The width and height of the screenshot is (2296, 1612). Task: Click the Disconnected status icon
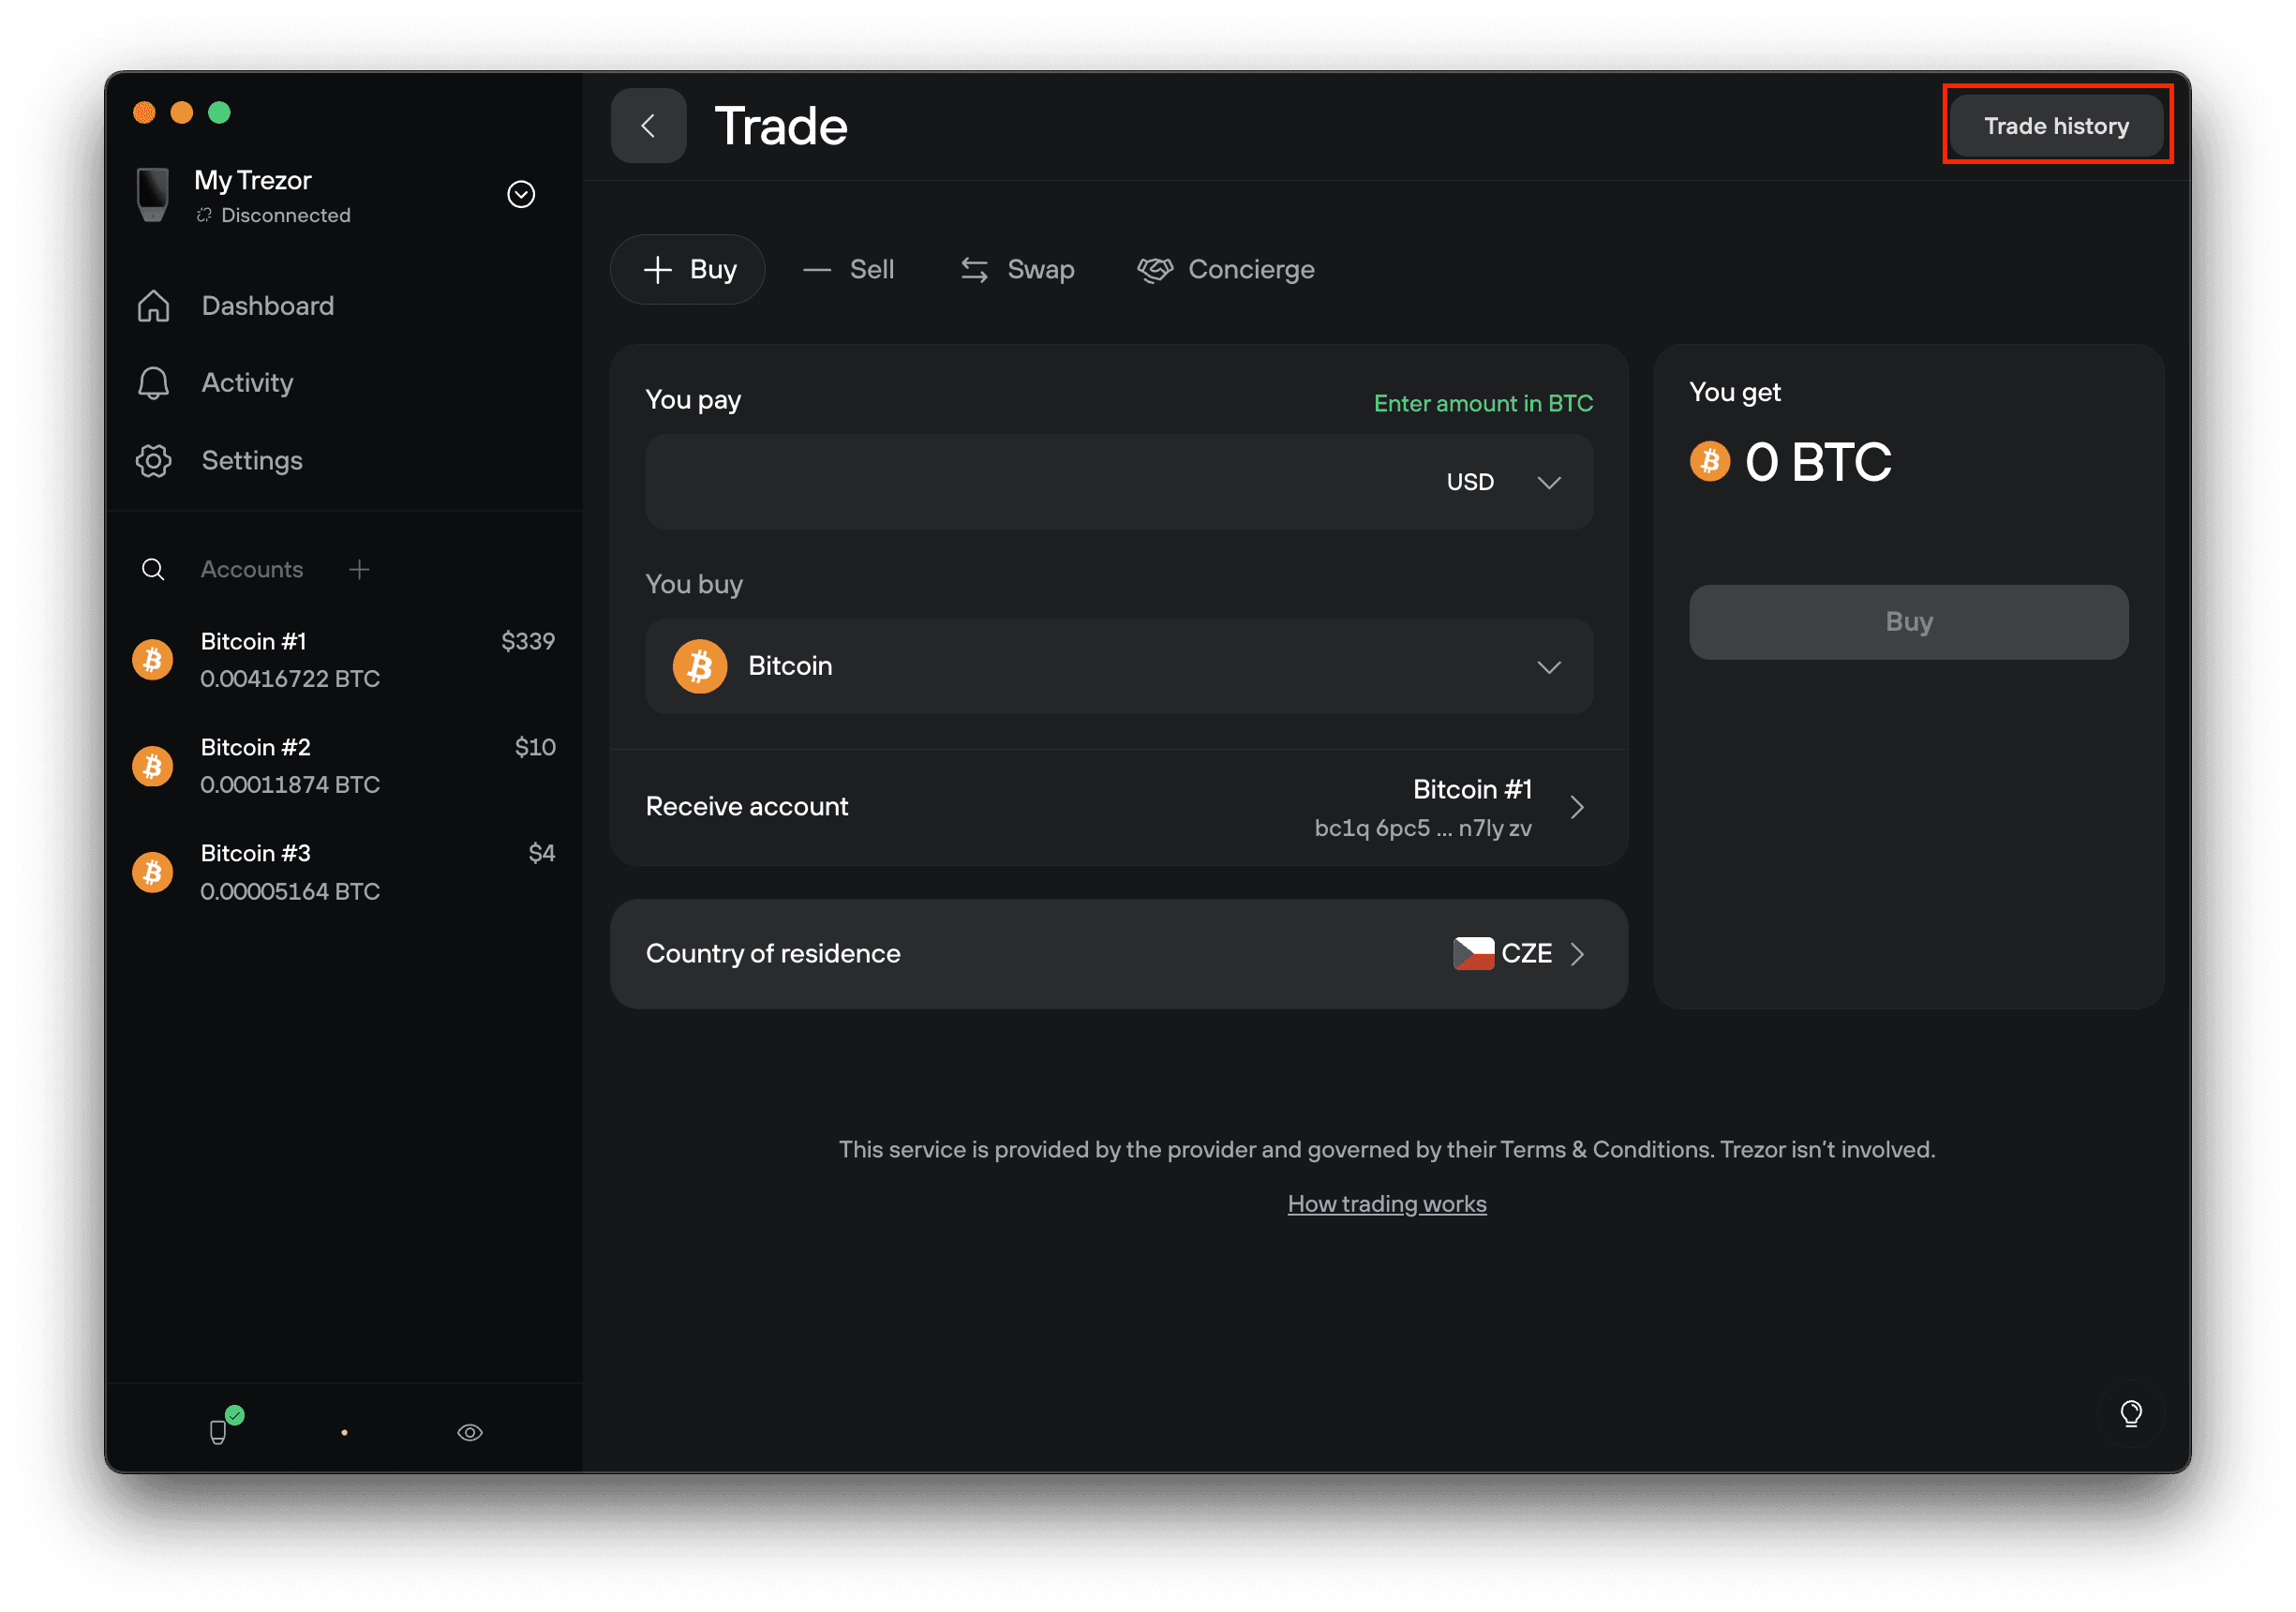point(204,215)
